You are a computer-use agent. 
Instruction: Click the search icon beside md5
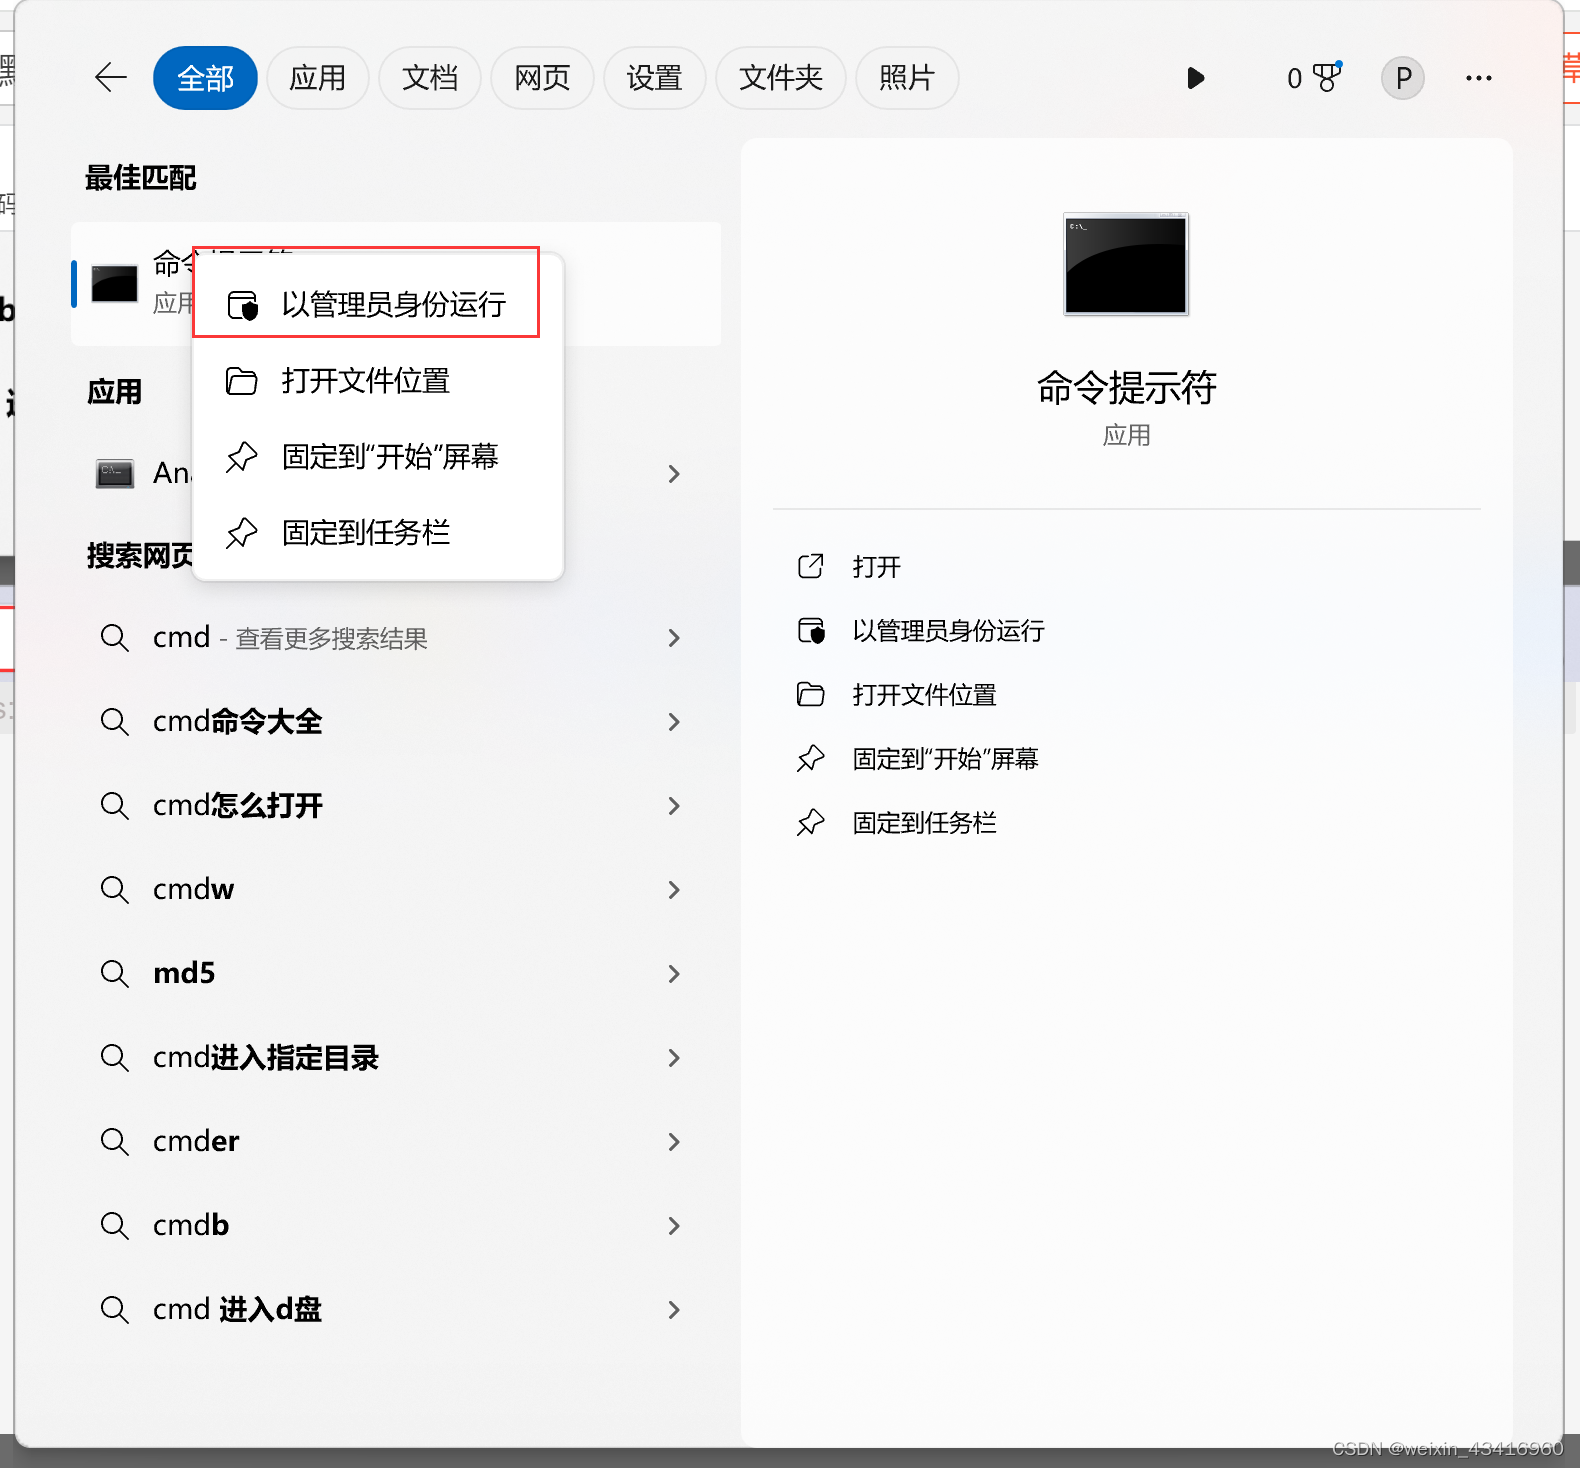point(115,974)
